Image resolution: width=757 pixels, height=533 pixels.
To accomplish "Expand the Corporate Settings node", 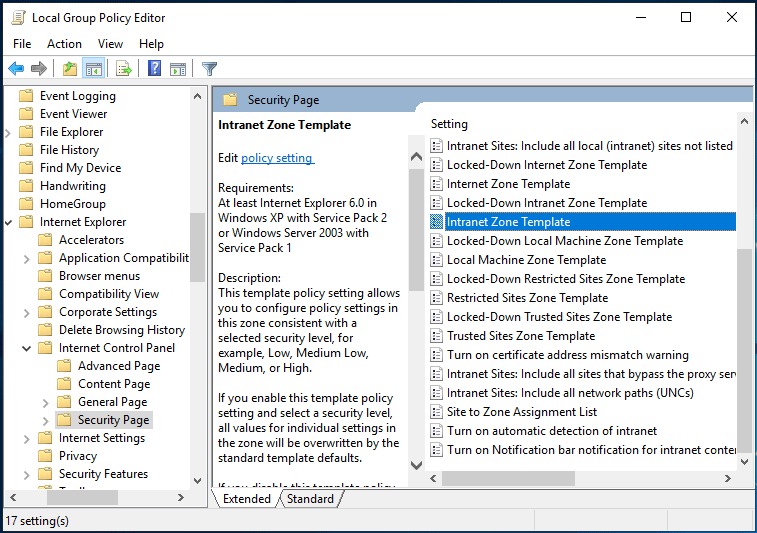I will click(x=27, y=312).
